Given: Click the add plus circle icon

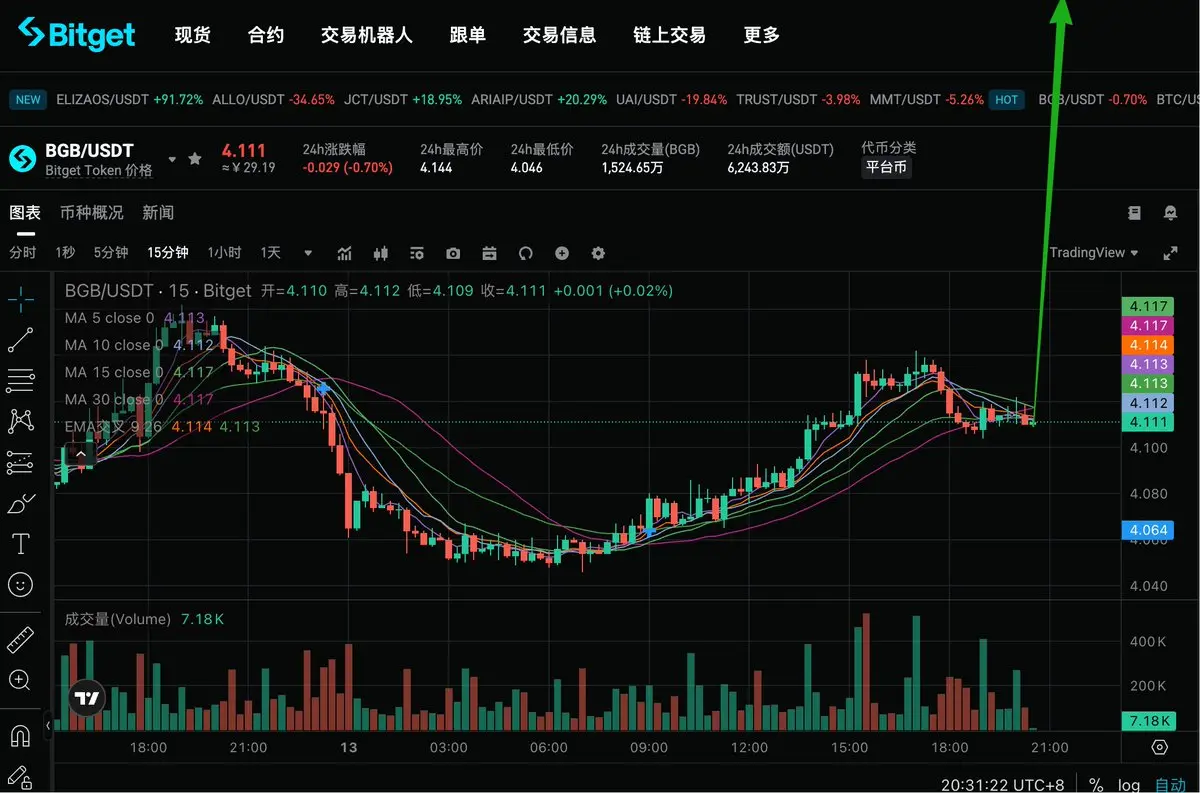Looking at the screenshot, I should tap(562, 253).
